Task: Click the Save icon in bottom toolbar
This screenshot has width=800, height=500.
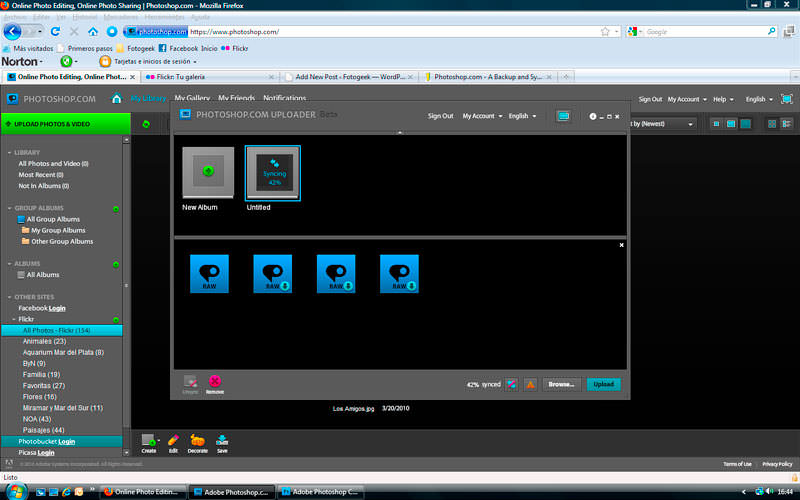Action: (222, 443)
